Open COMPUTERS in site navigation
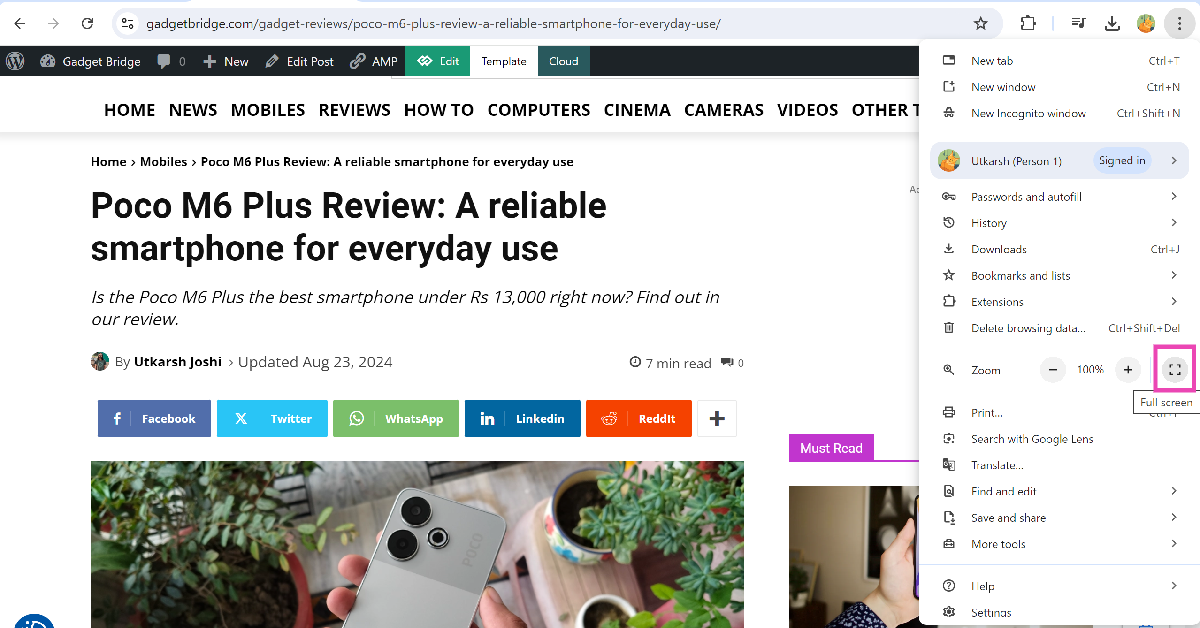Viewport: 1200px width, 628px height. (539, 110)
